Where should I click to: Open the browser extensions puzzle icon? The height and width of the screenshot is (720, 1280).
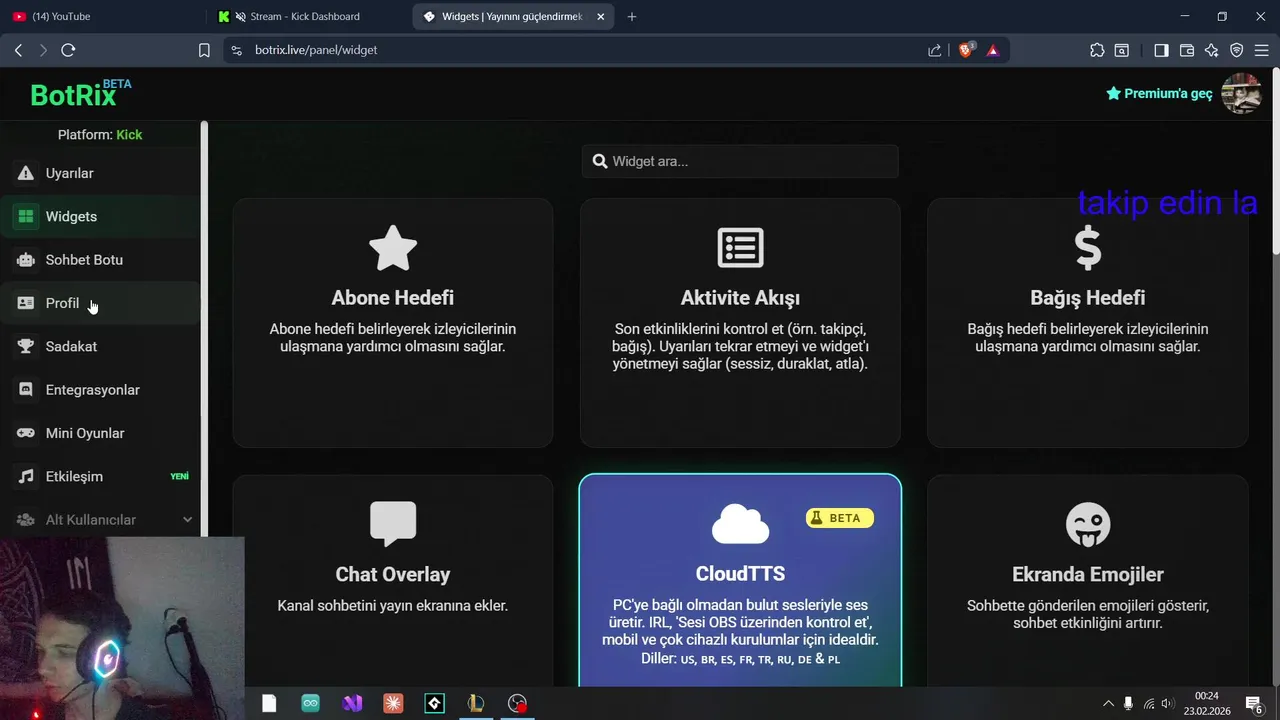pyautogui.click(x=1097, y=50)
